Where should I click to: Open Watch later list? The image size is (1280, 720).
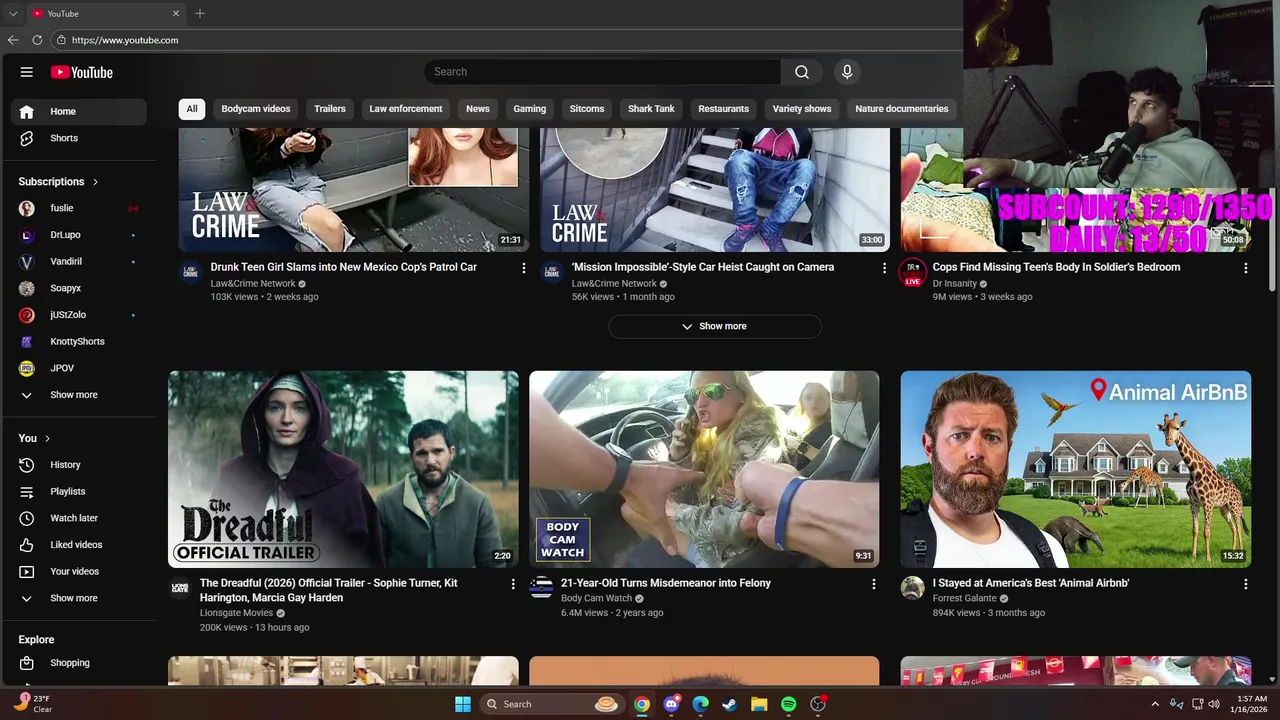click(x=79, y=518)
